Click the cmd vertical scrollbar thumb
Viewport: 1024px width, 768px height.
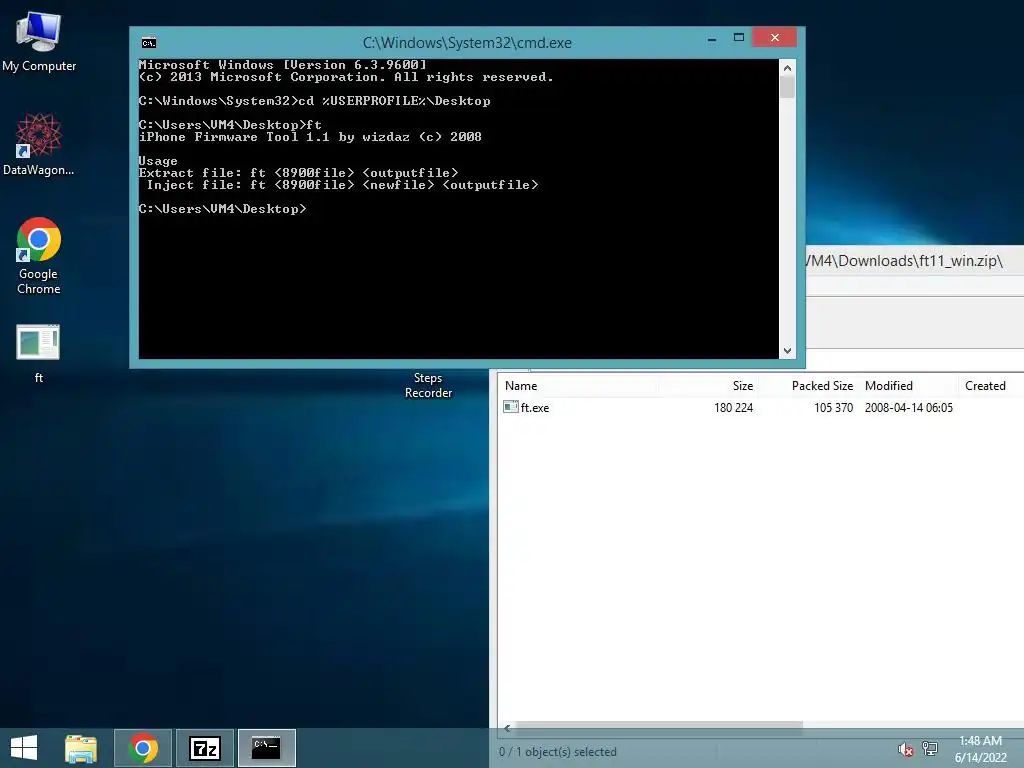pos(787,87)
